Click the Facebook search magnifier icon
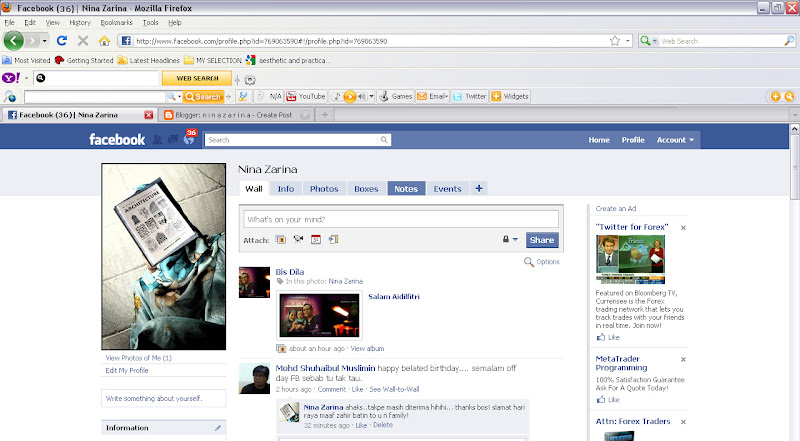Image resolution: width=800 pixels, height=441 pixels. [384, 139]
